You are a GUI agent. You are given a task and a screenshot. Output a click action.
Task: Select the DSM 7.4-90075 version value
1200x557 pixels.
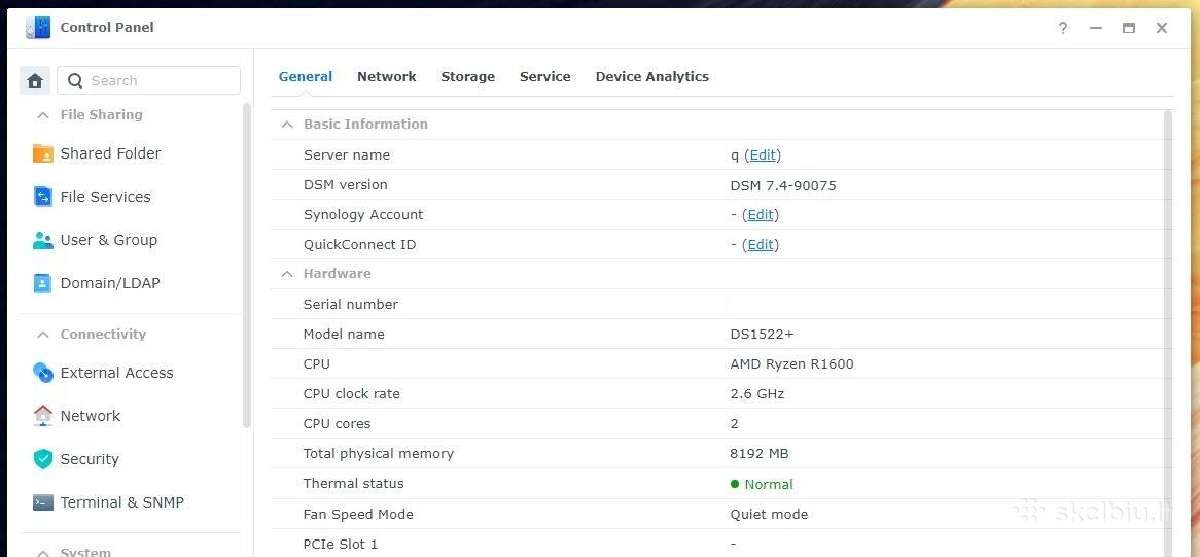(x=784, y=185)
